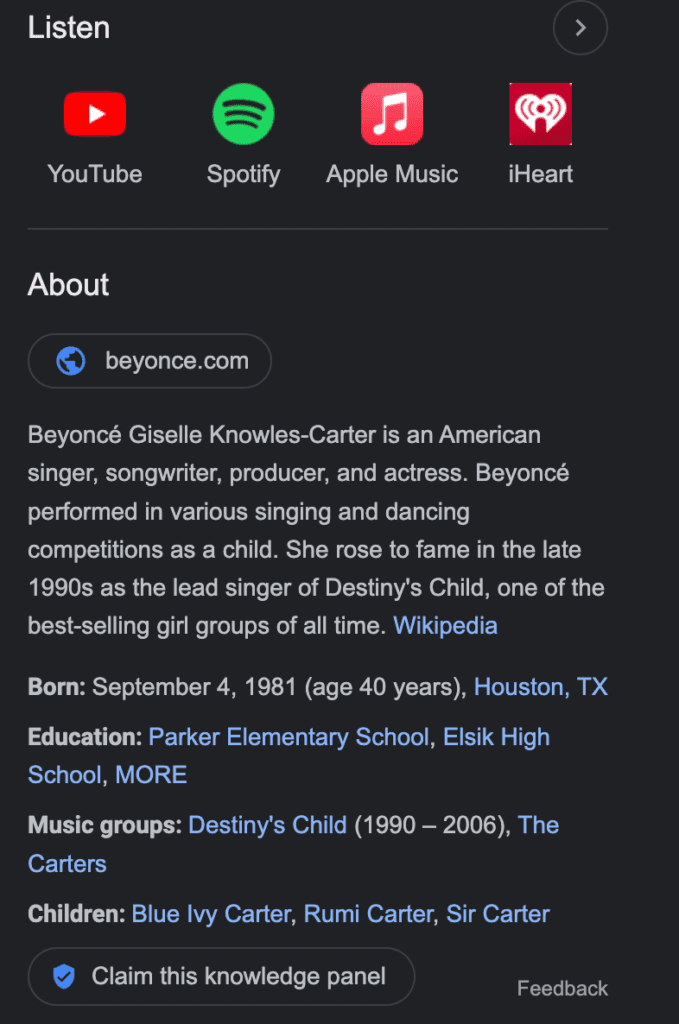Screen dimensions: 679x1024
Task: Click the Parker Elementary School link
Action: click(289, 737)
